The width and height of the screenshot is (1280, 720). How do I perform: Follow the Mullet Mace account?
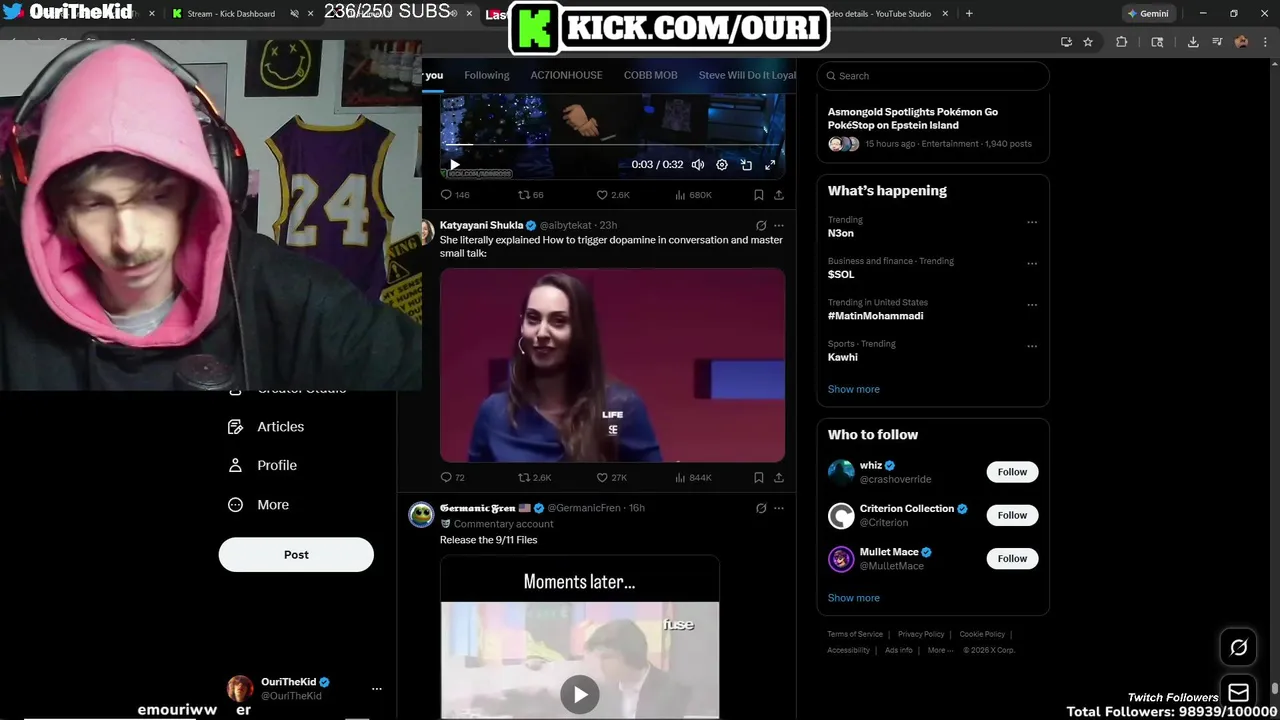click(x=1012, y=558)
